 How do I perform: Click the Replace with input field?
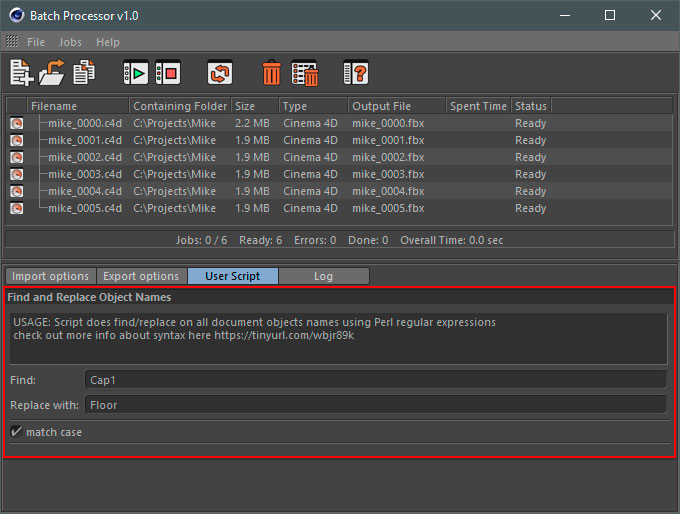pos(375,405)
